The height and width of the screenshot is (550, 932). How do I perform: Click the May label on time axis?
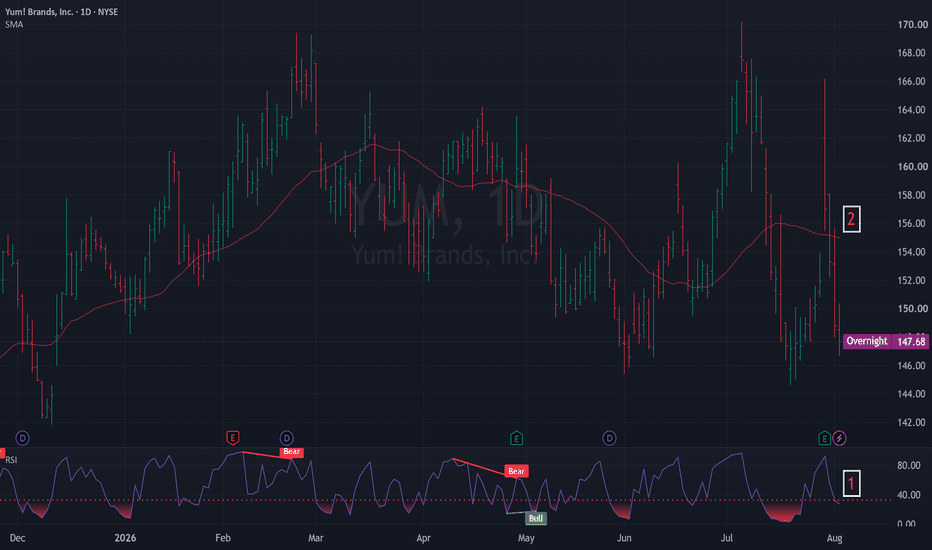(526, 538)
